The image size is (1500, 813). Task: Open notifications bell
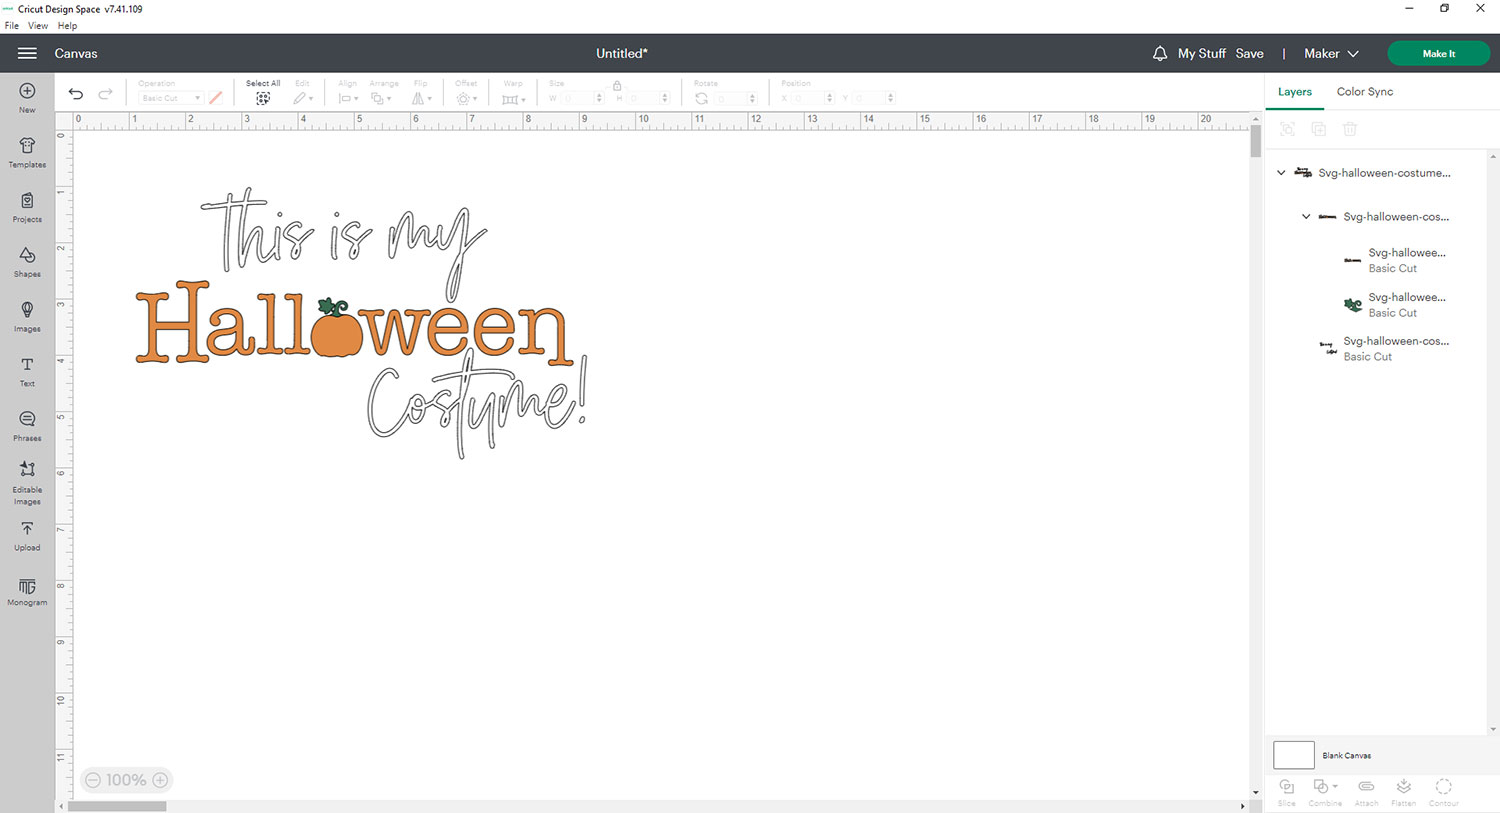click(1160, 54)
